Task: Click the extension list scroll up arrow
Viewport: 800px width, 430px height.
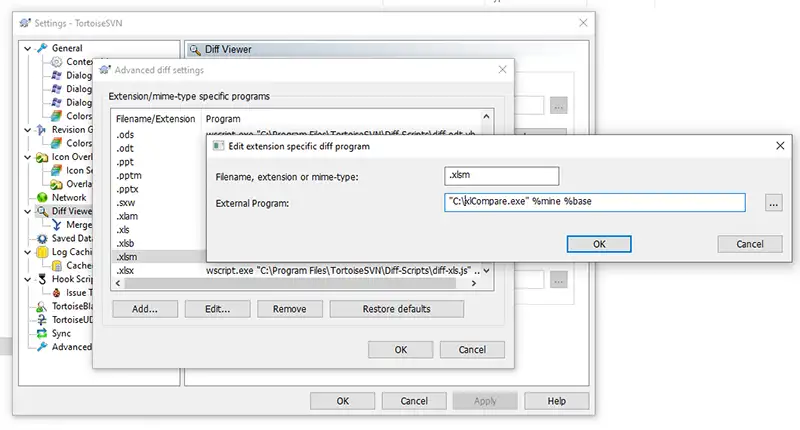Action: (x=486, y=117)
